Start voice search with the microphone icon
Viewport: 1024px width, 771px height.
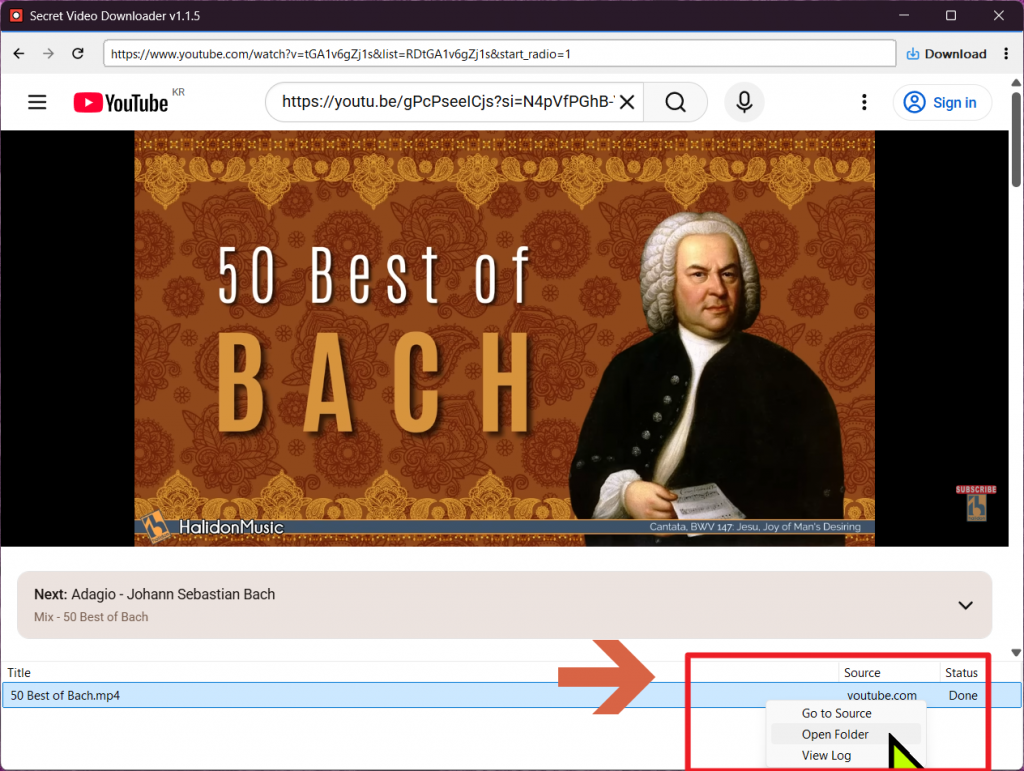[x=744, y=102]
